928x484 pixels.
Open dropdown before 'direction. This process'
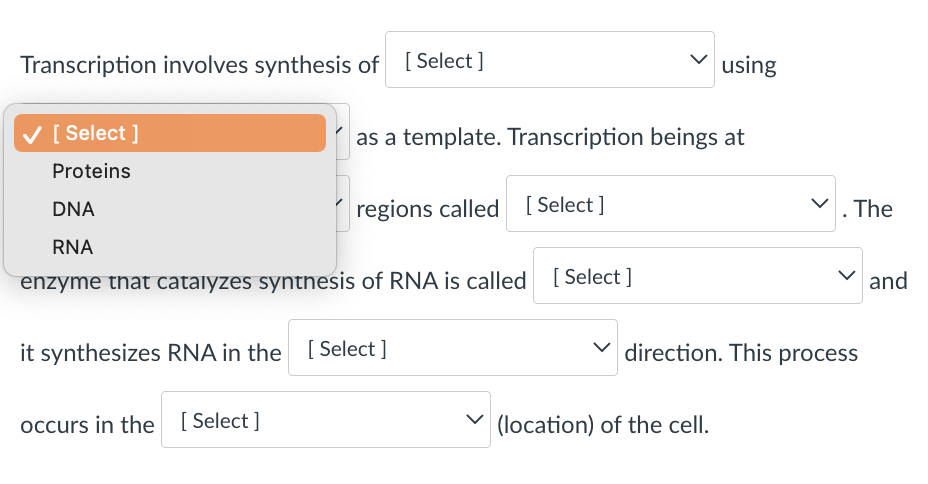pyautogui.click(x=452, y=348)
